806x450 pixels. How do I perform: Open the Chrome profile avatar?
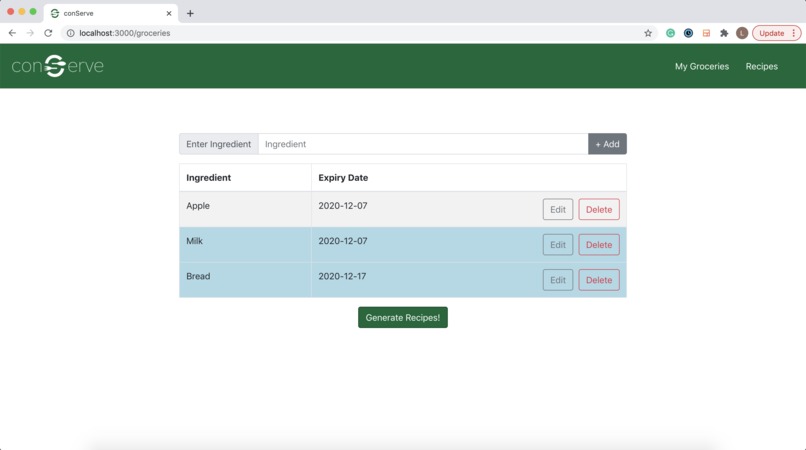pyautogui.click(x=742, y=33)
